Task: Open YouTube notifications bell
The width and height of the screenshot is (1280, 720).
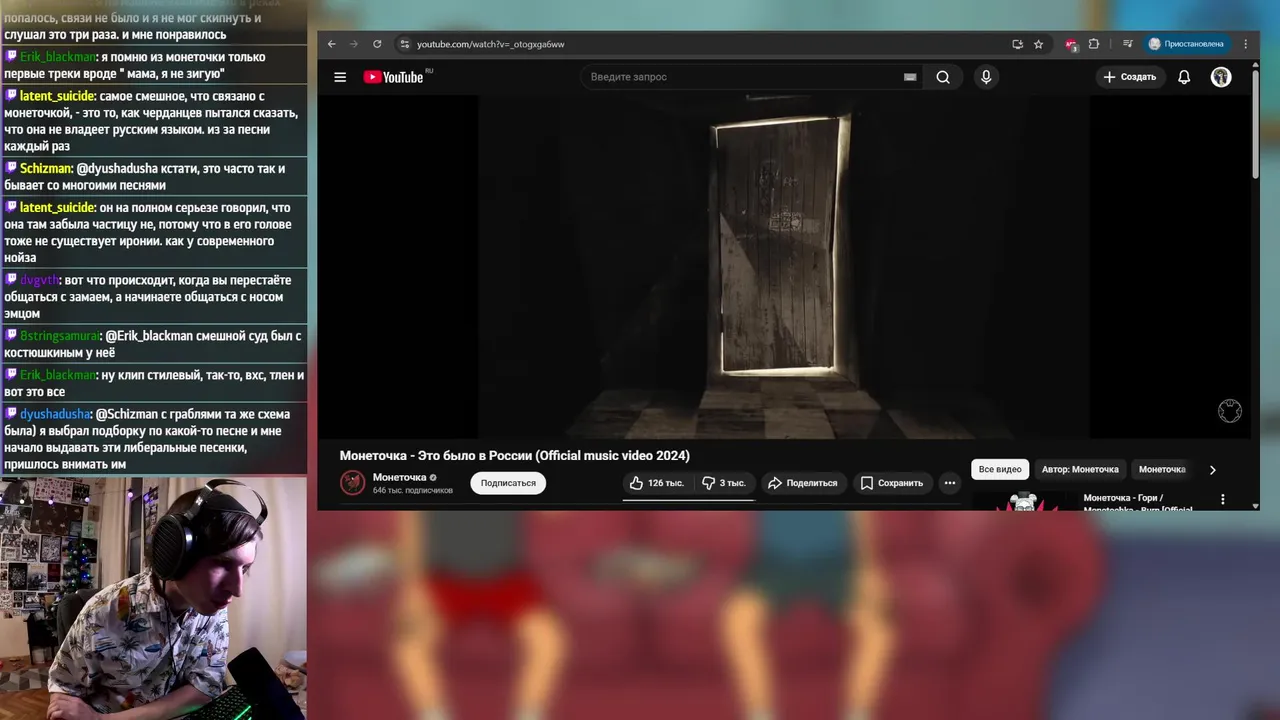Action: tap(1184, 77)
